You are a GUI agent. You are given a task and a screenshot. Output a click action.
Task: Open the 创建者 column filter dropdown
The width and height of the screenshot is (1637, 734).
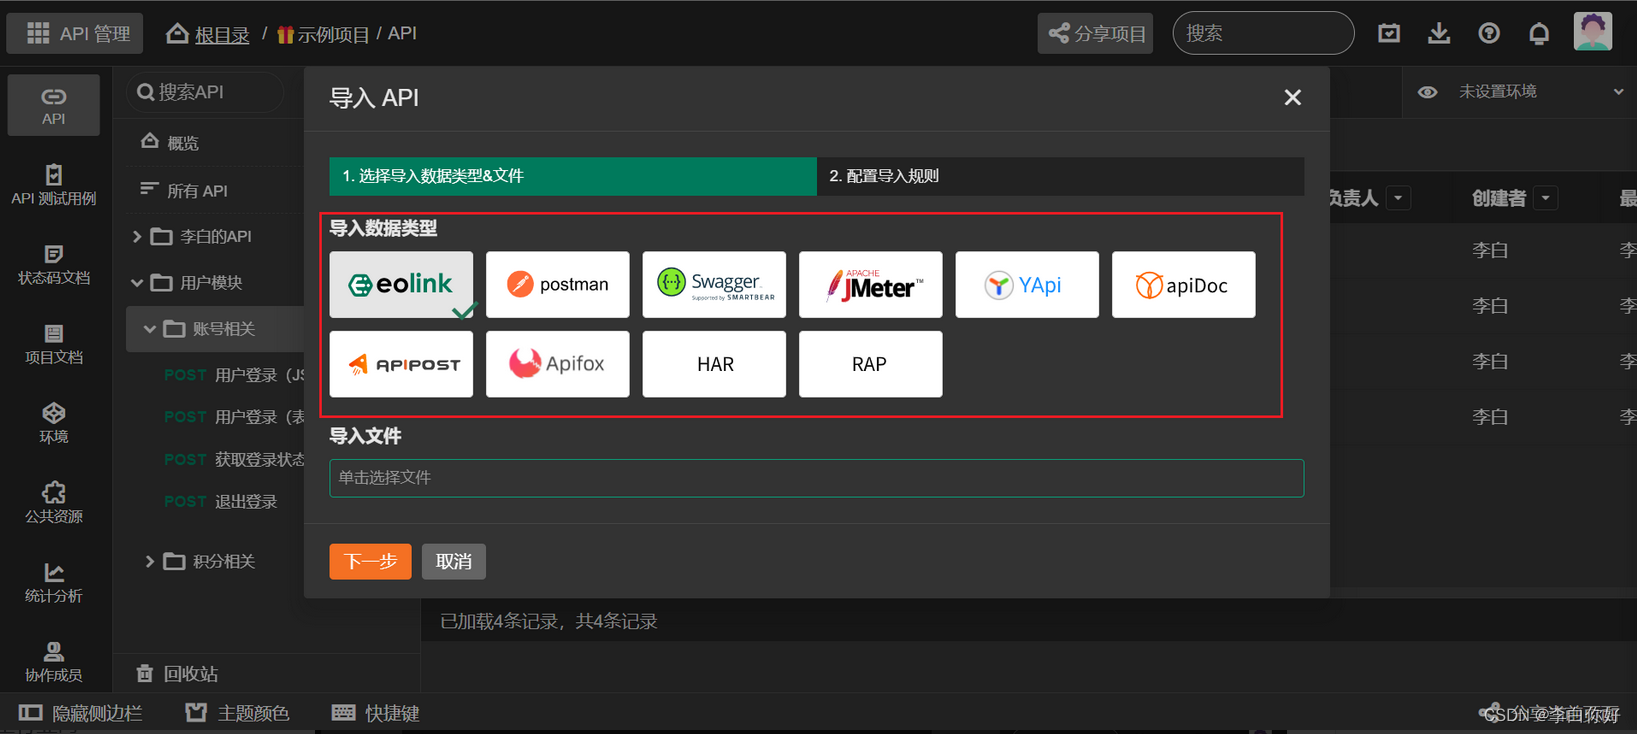coord(1546,198)
